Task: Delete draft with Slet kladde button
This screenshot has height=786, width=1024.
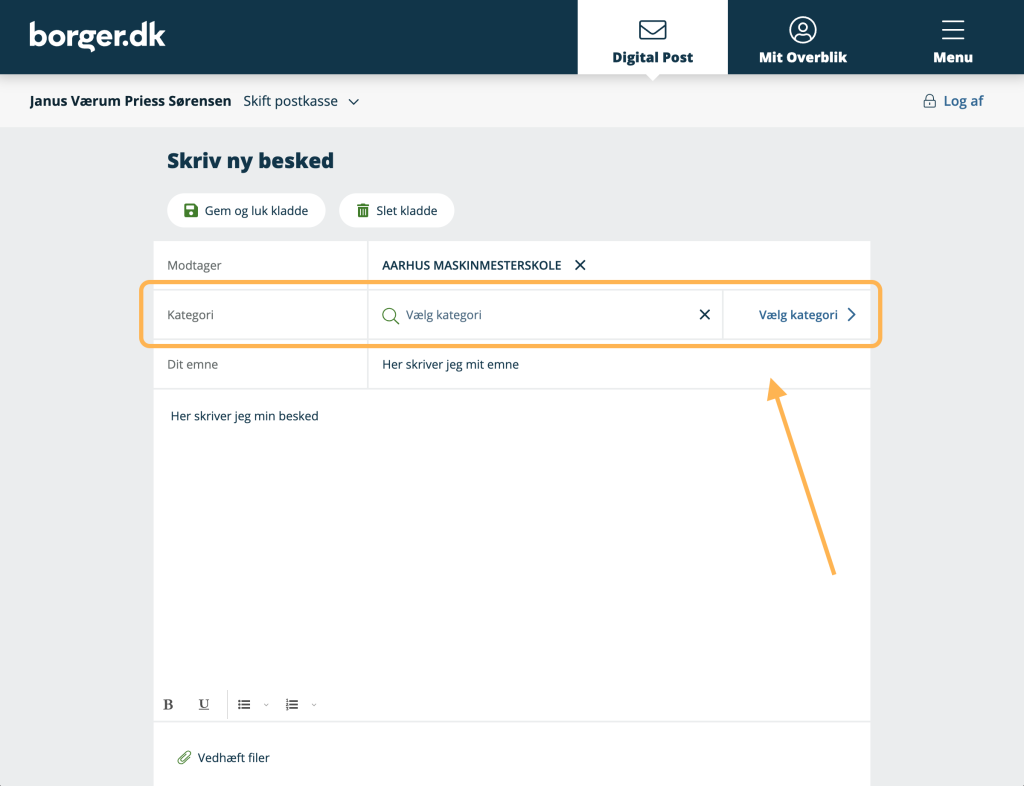Action: point(396,211)
